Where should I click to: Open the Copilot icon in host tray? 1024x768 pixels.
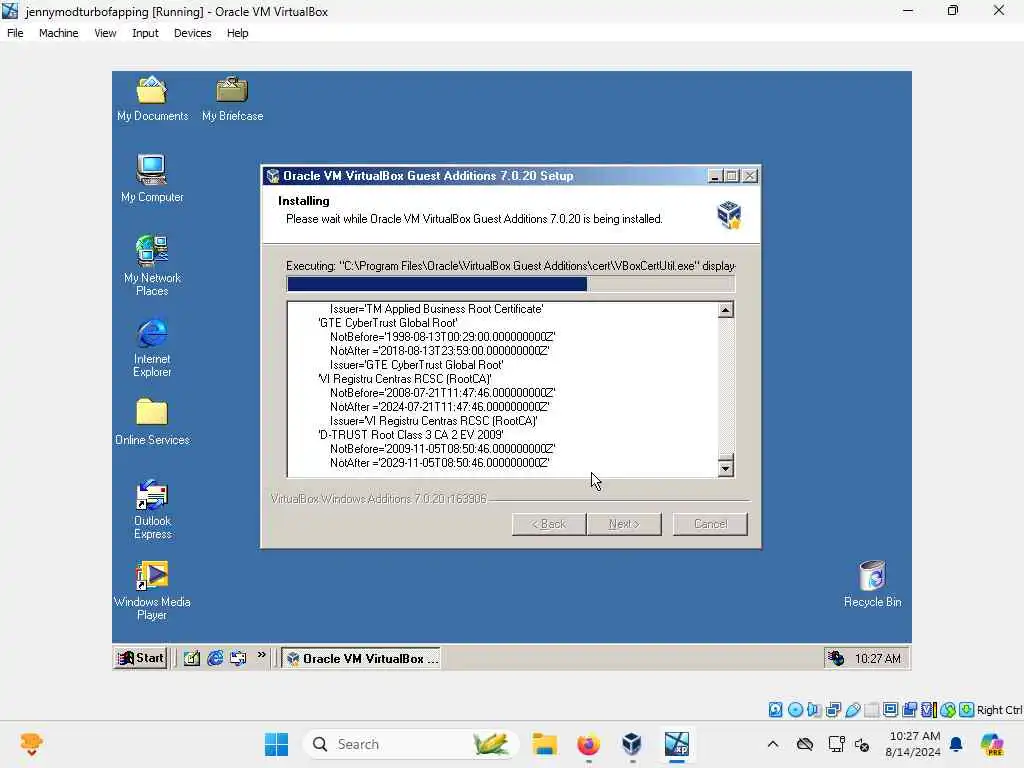tap(992, 744)
